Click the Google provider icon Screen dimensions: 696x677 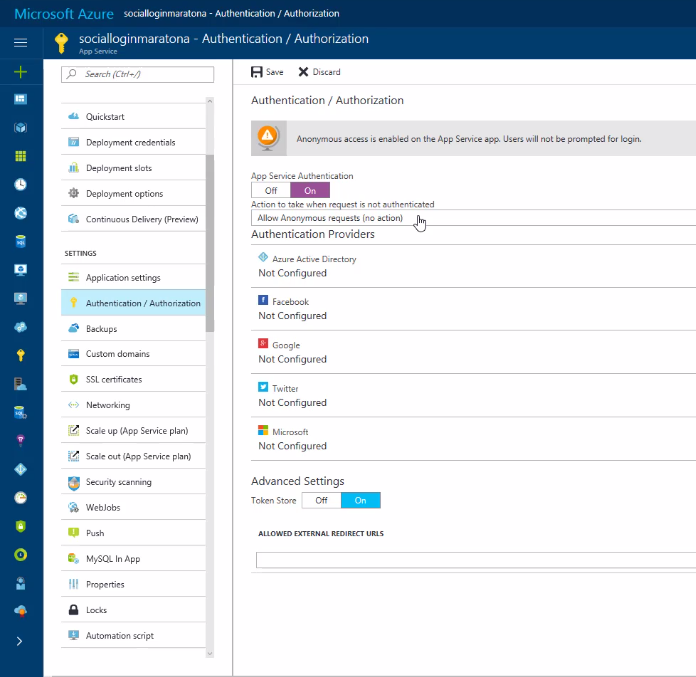263,343
